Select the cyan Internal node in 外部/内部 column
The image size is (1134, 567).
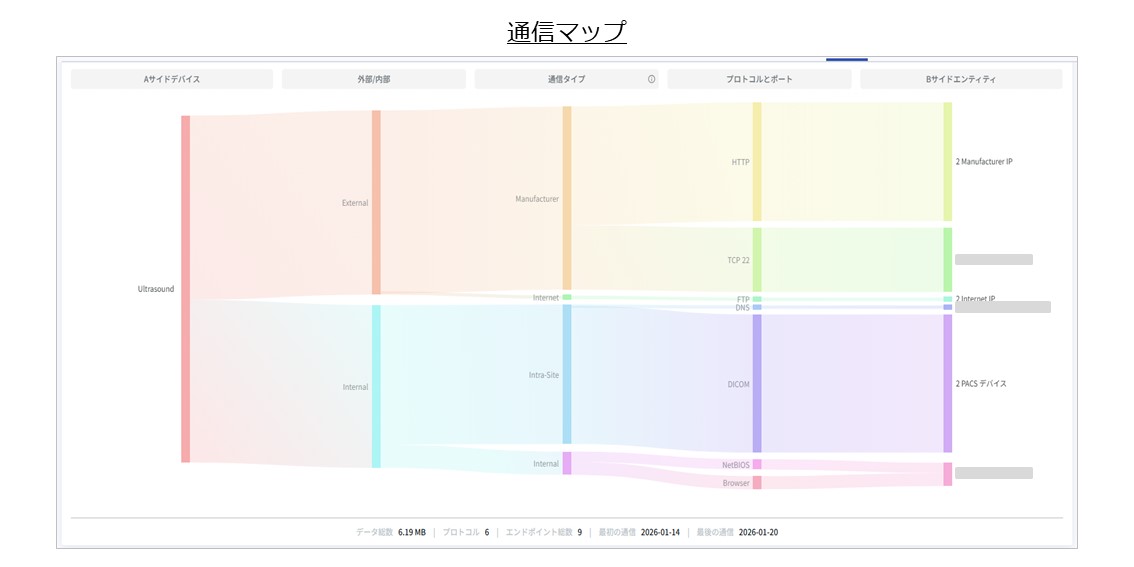coord(376,386)
